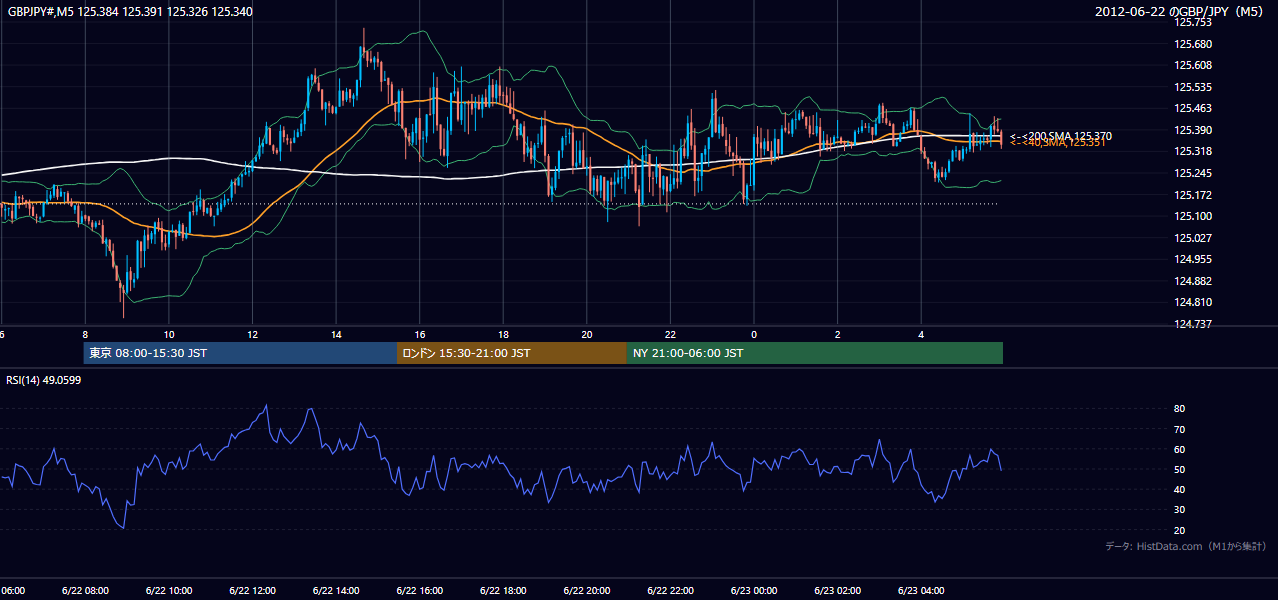
Task: Select the 40 SMA 125.351 label
Action: click(1057, 143)
